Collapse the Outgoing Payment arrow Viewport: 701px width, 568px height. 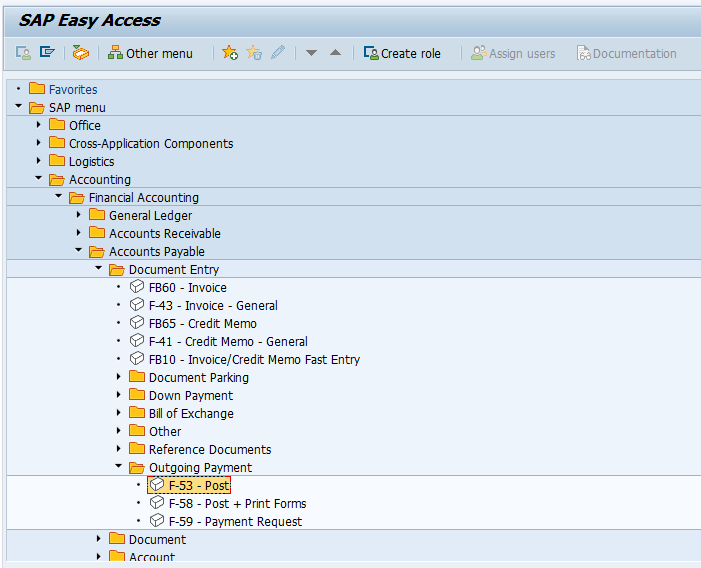[118, 466]
